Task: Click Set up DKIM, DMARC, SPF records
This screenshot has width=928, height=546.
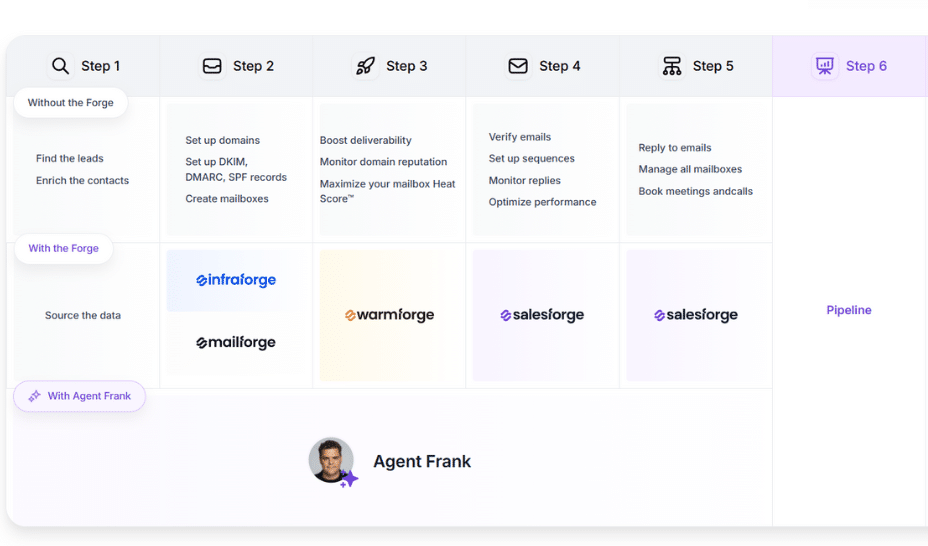Action: click(236, 169)
